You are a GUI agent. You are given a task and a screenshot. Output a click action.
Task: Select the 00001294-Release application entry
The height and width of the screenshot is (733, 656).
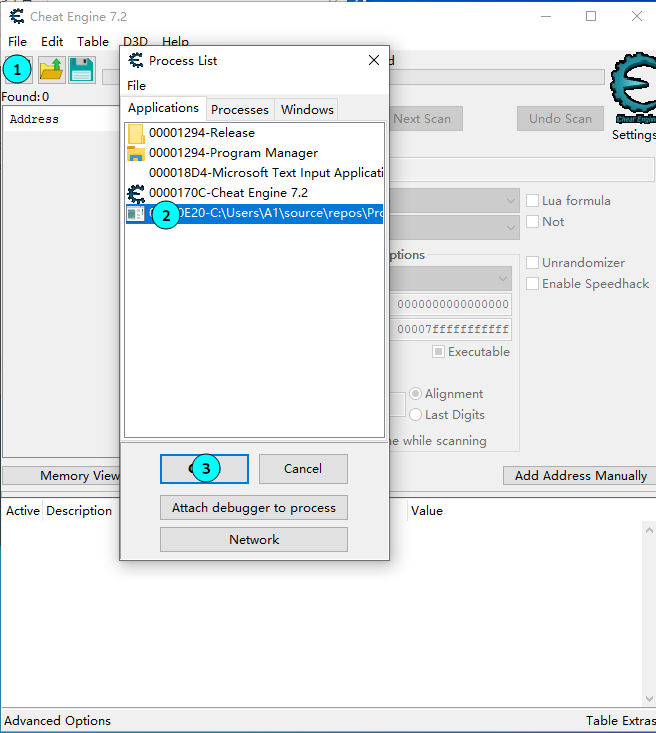click(x=254, y=133)
